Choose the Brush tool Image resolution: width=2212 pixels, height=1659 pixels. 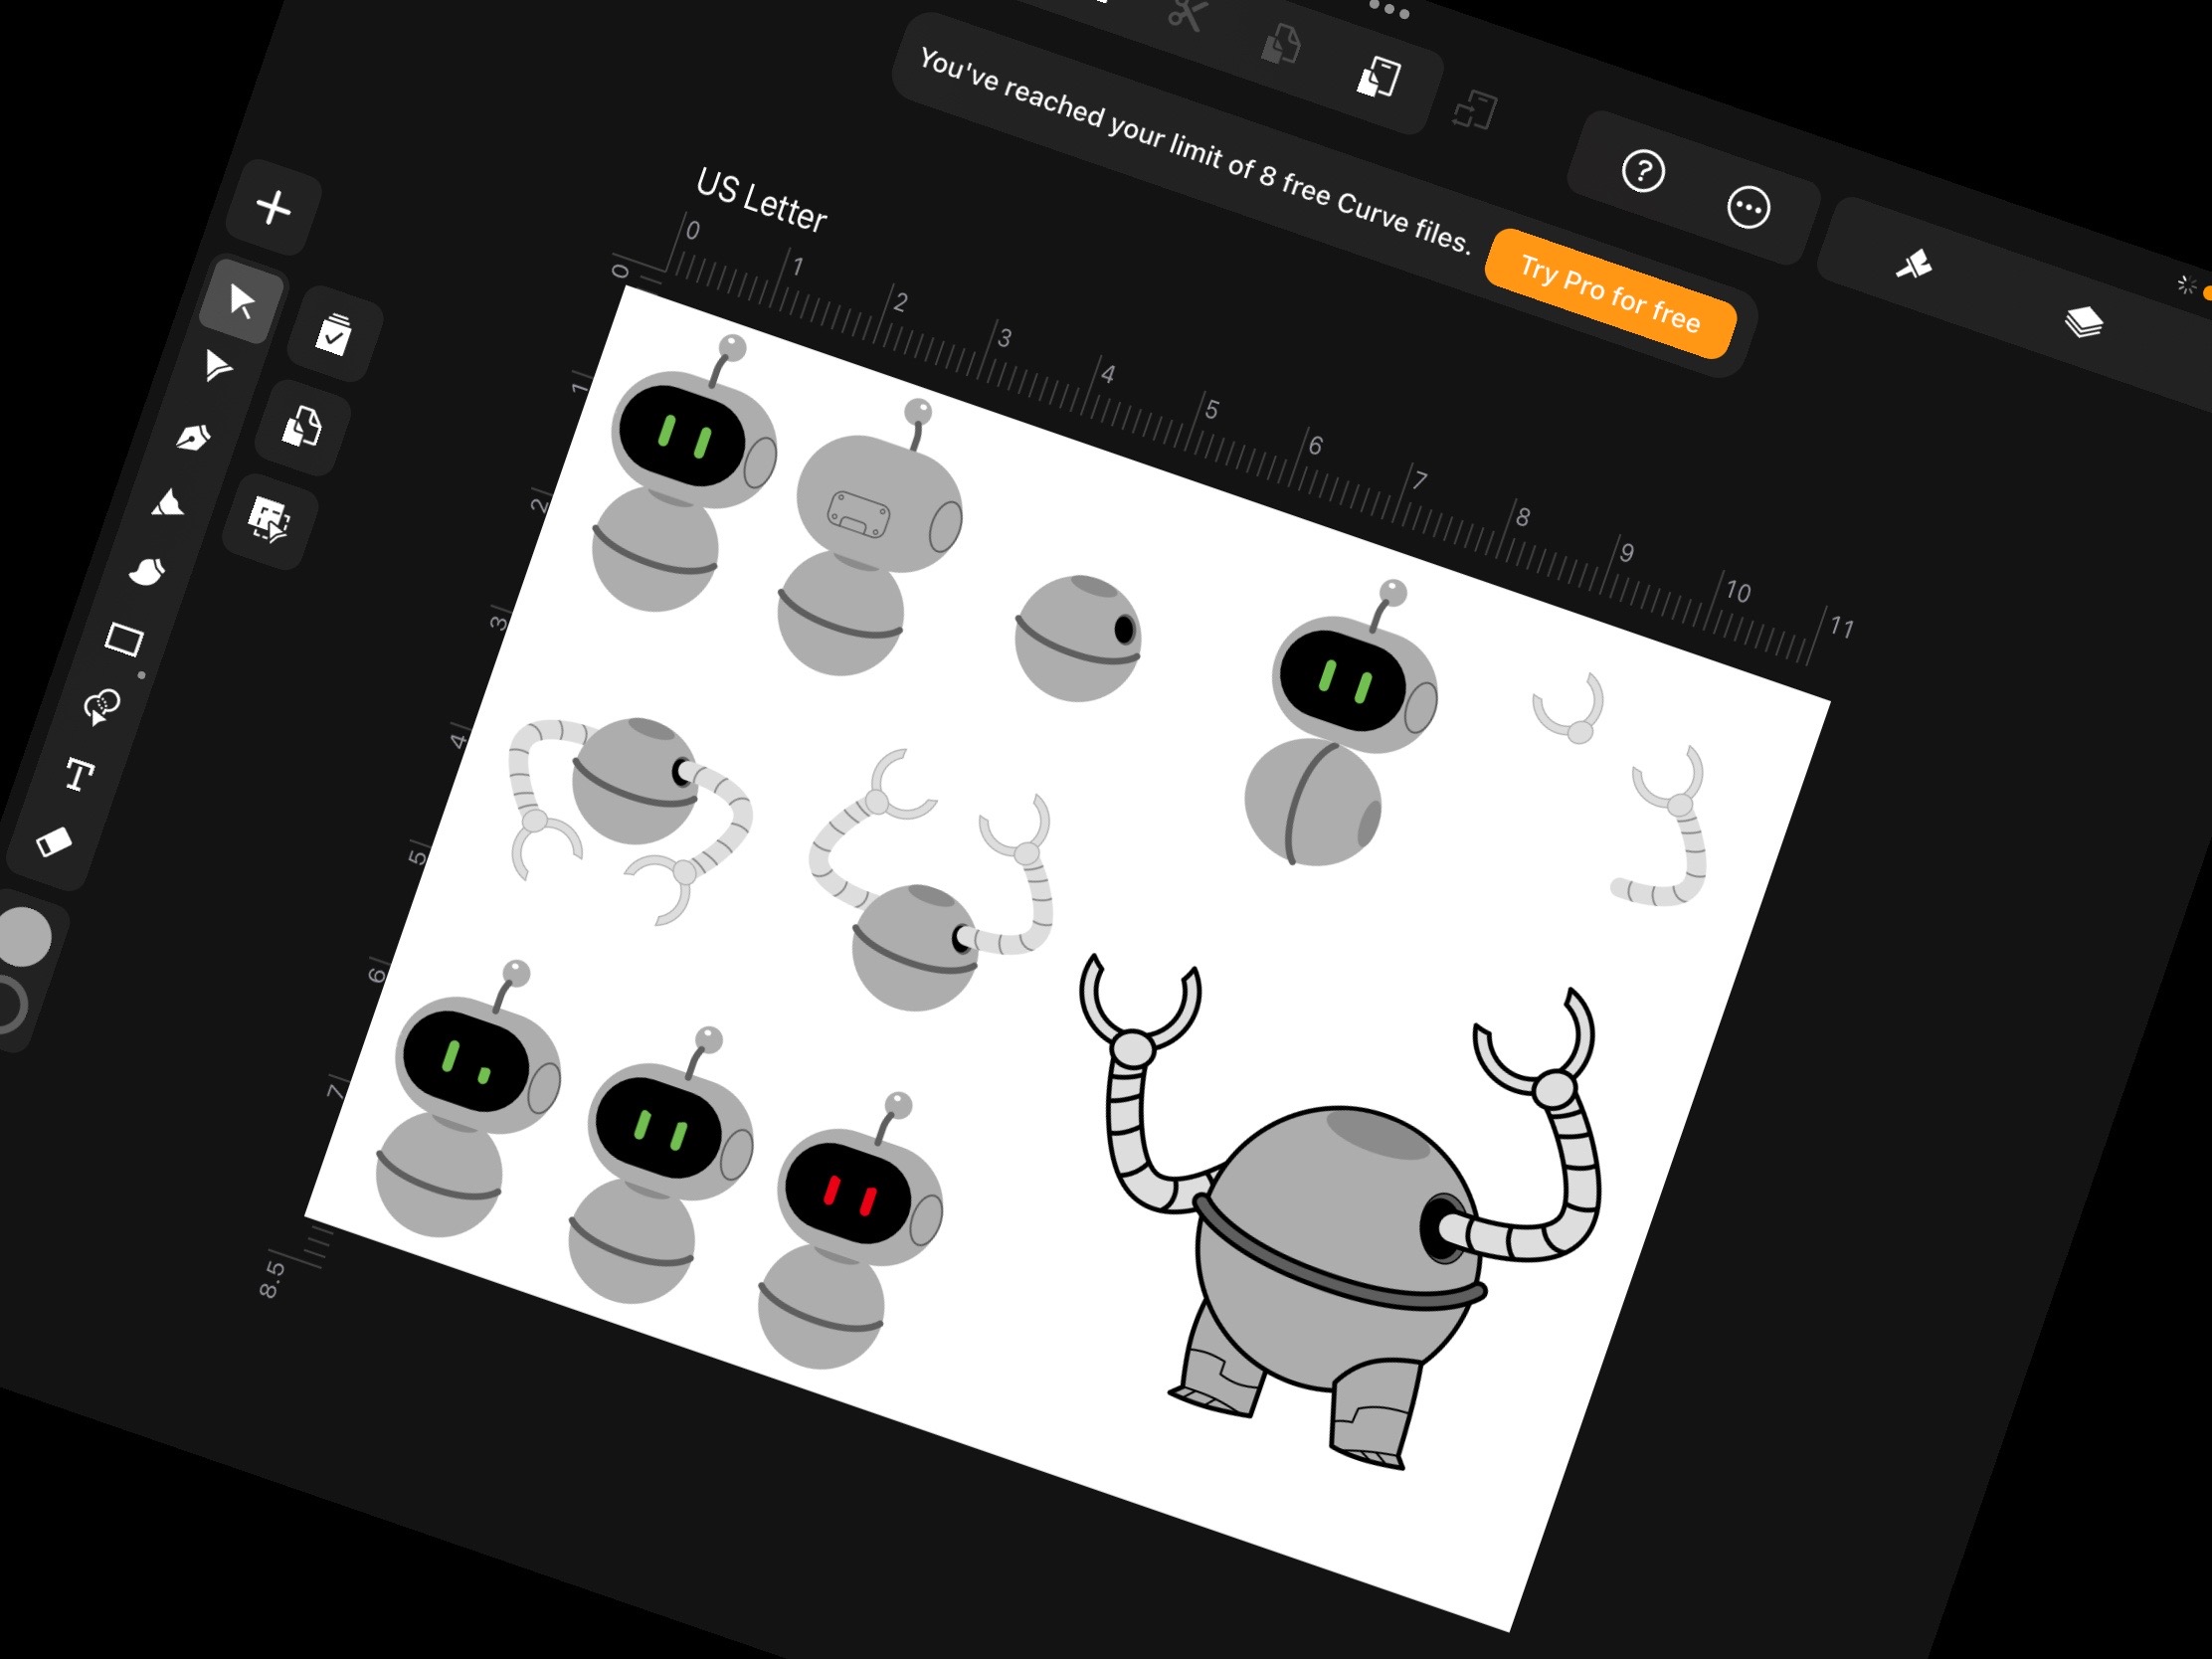[147, 571]
